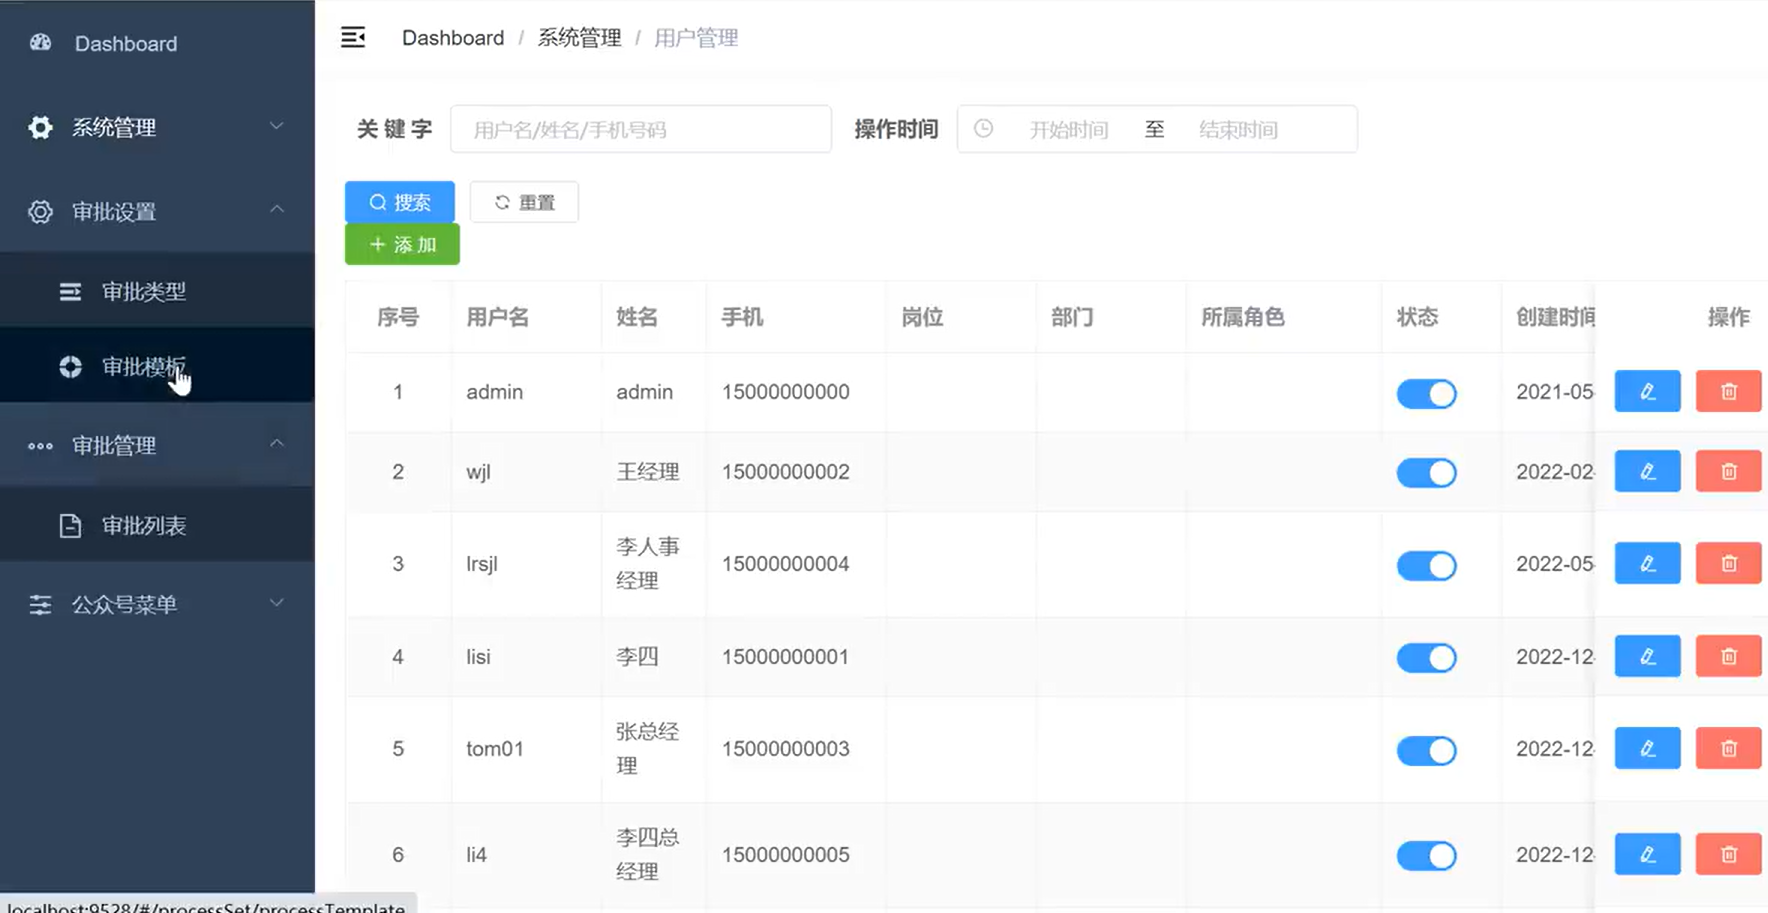Click the 审批列表 document icon

tap(70, 525)
